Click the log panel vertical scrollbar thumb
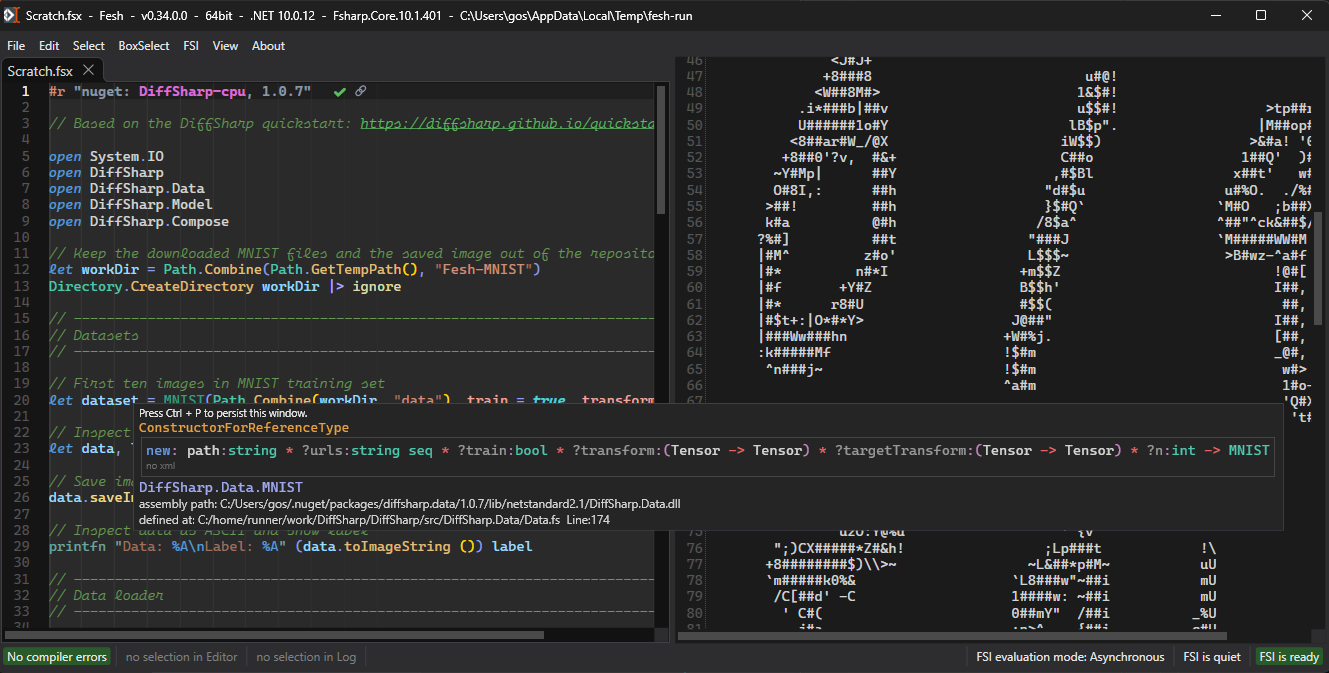Image resolution: width=1329 pixels, height=673 pixels. click(x=1318, y=266)
